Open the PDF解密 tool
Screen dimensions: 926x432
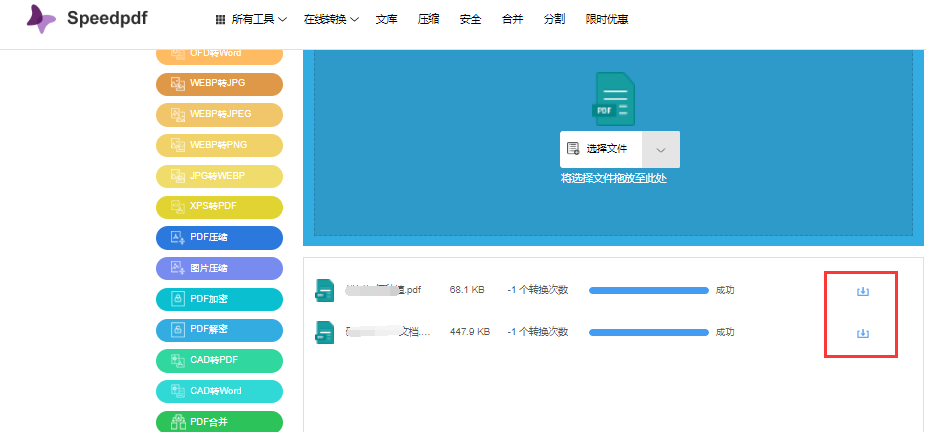(x=219, y=330)
